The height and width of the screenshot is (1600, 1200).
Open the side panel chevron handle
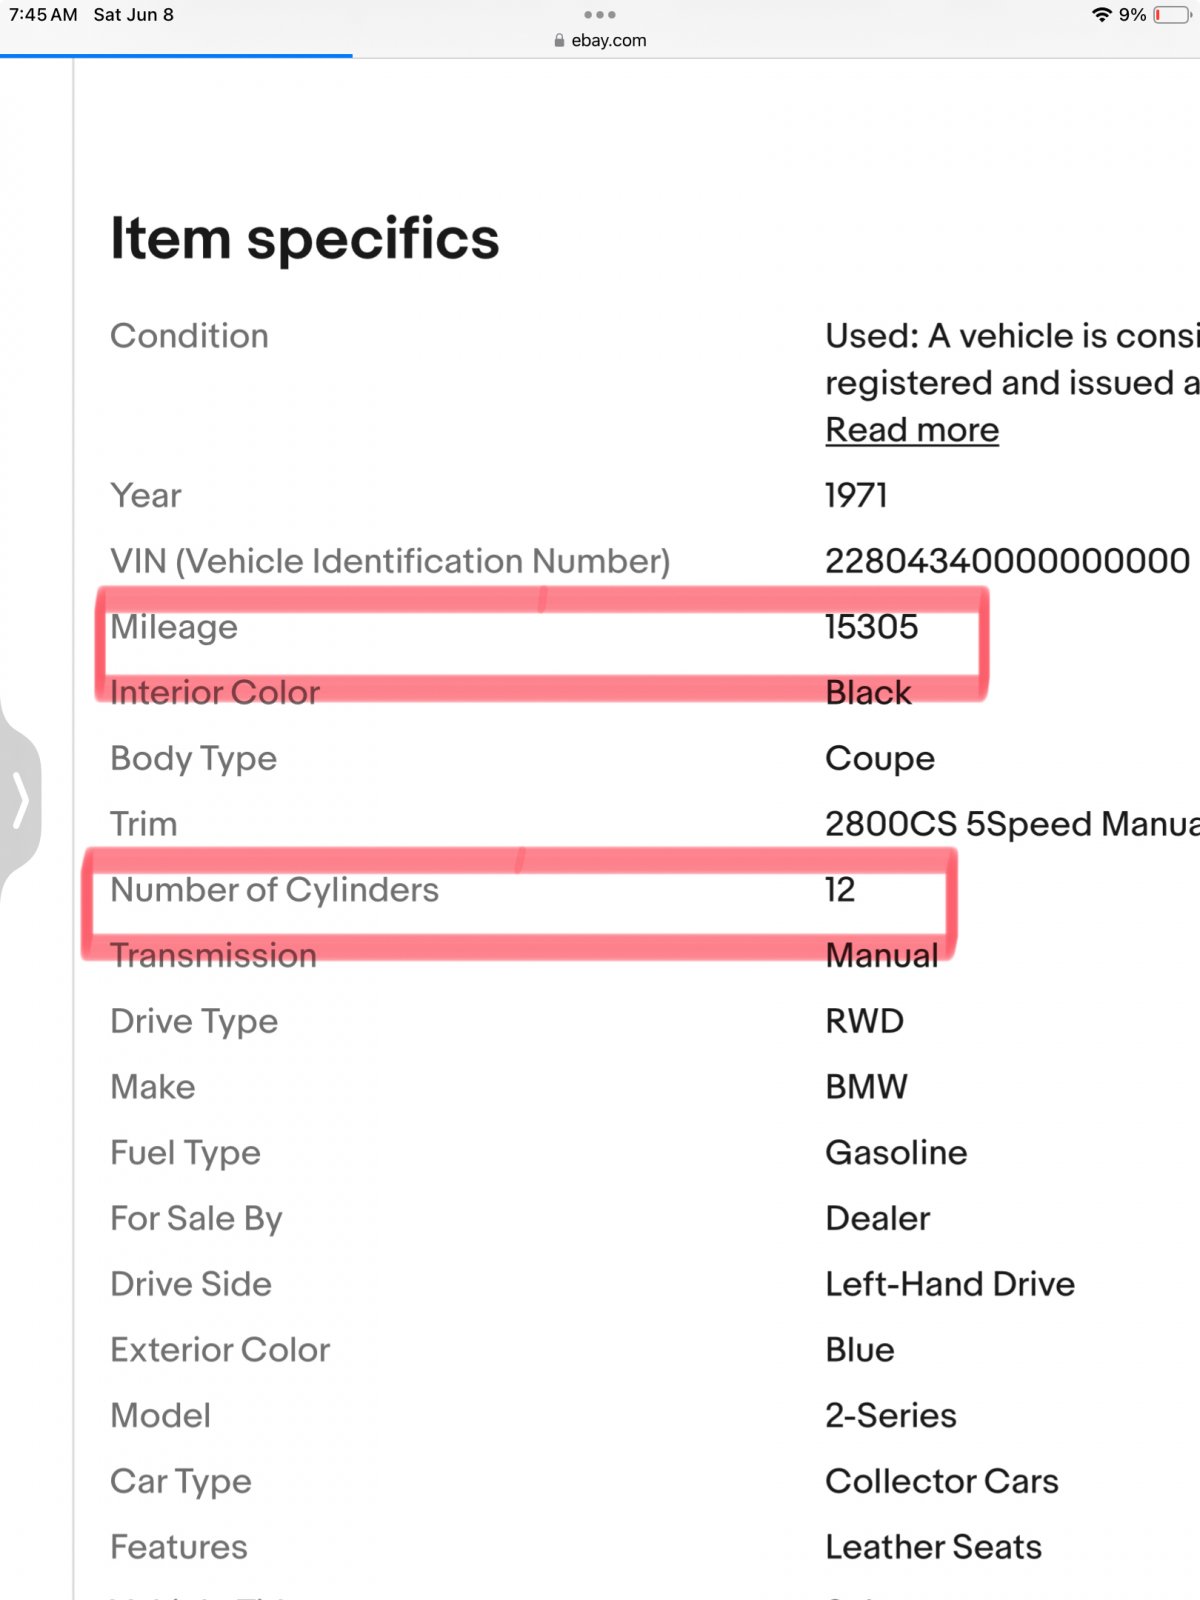point(21,800)
